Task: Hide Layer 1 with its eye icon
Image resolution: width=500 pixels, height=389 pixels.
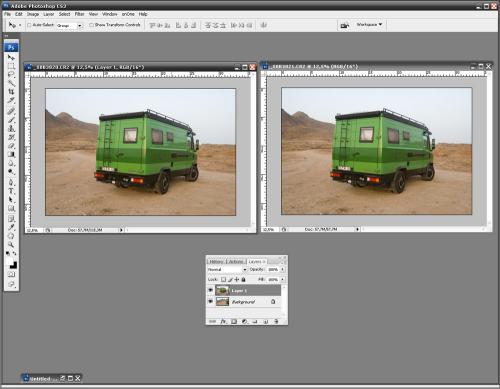Action: [x=210, y=290]
